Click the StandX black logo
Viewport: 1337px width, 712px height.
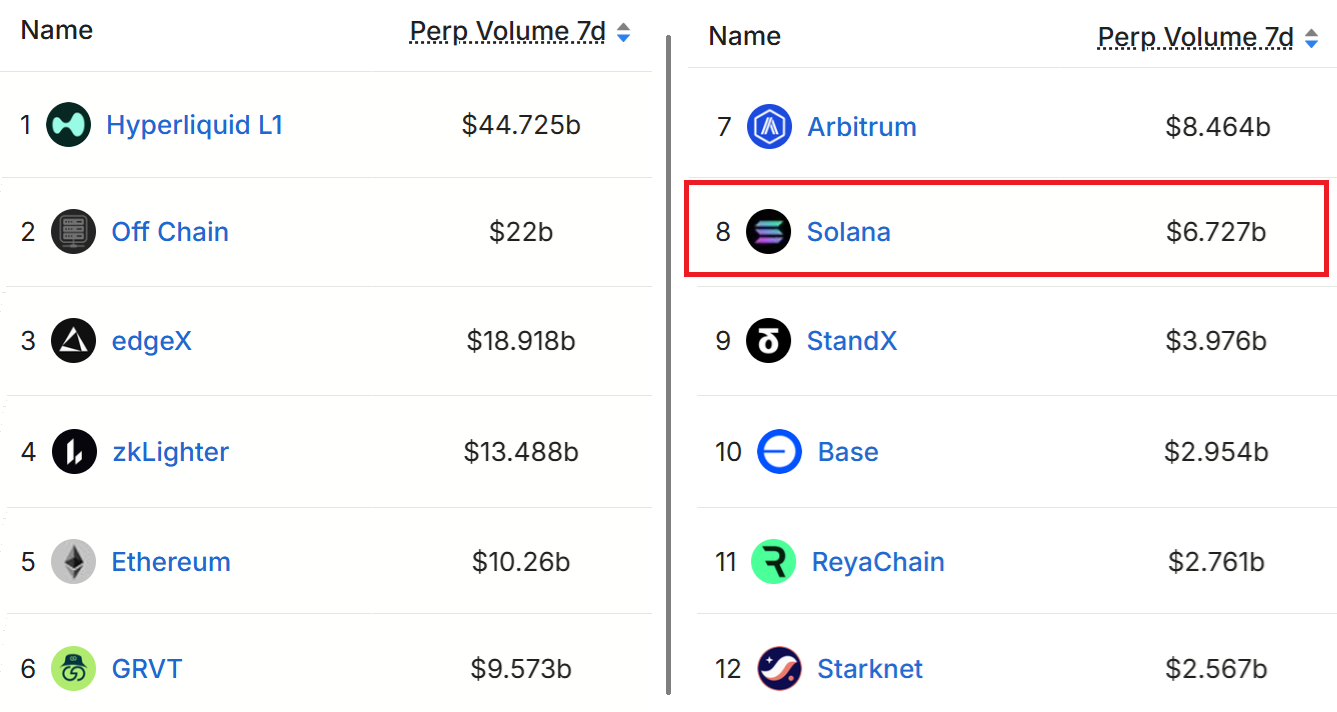point(768,340)
